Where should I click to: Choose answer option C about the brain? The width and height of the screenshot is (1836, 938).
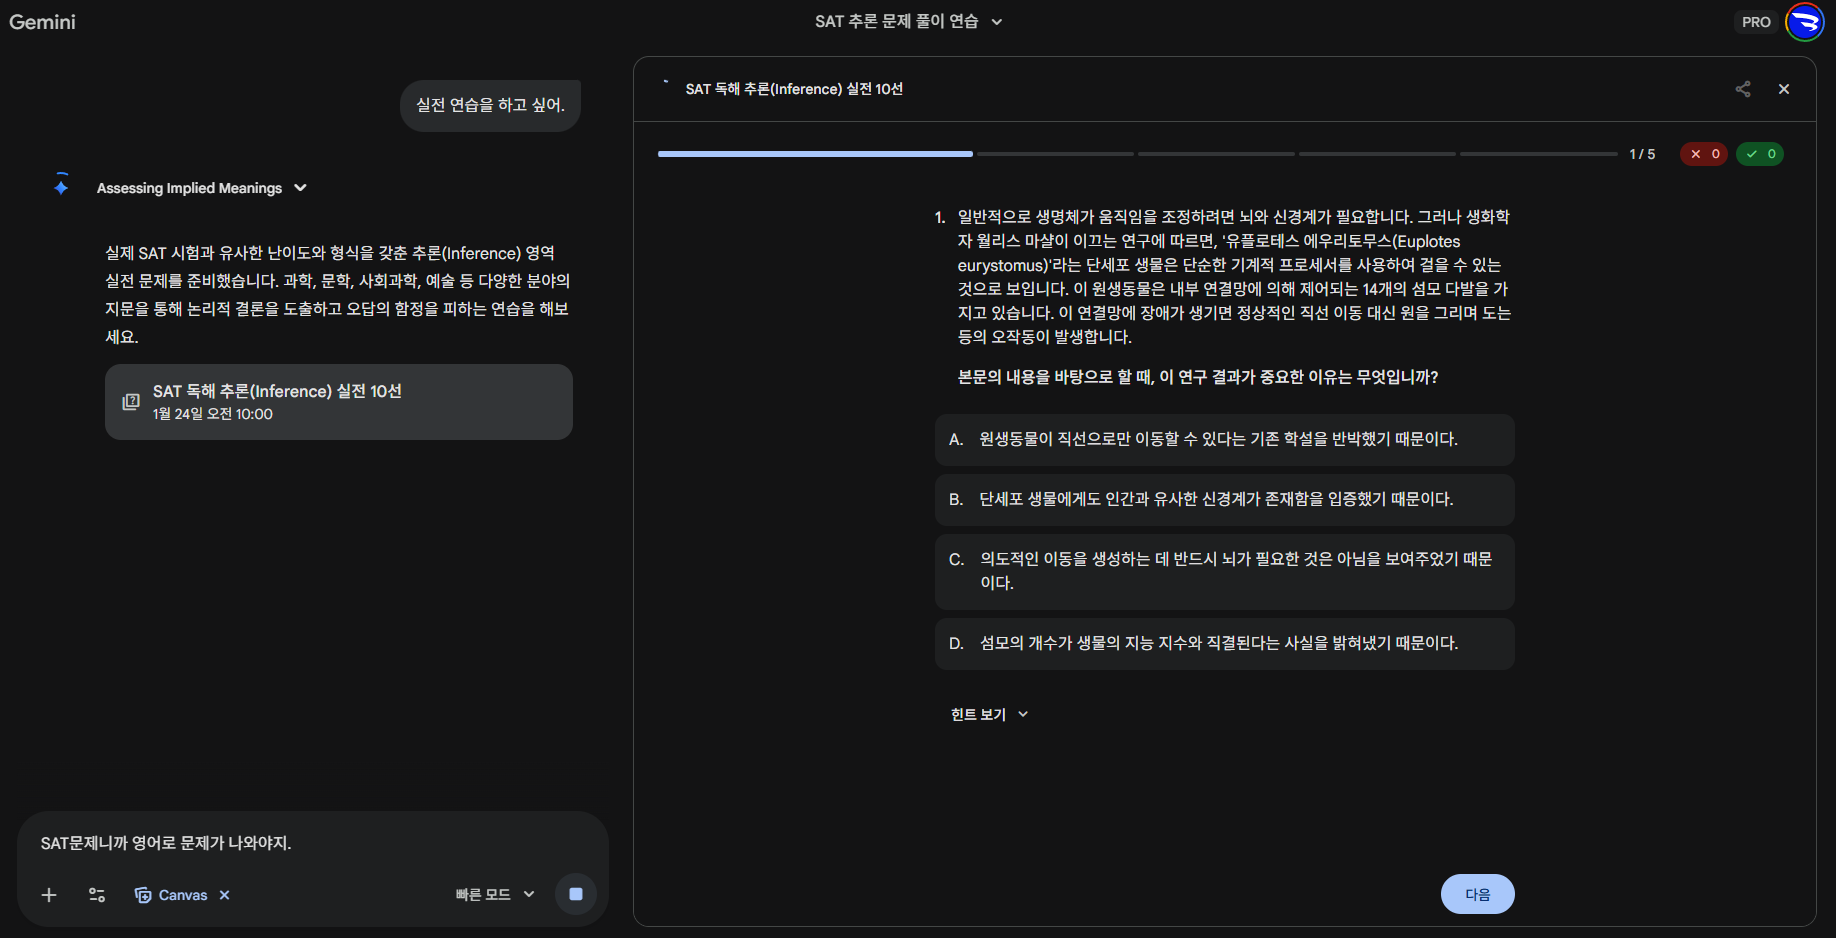1223,571
